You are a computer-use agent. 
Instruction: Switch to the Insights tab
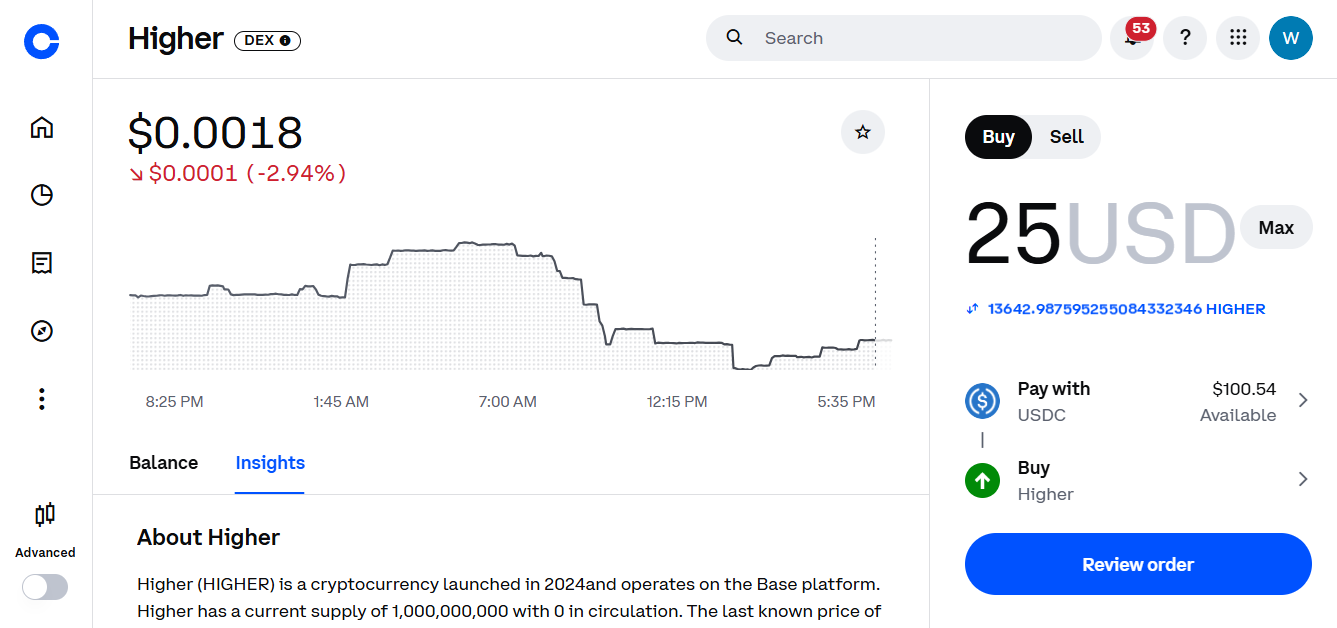click(x=270, y=463)
